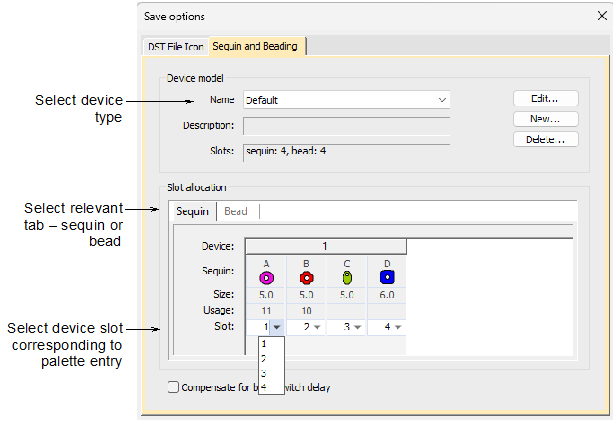The width and height of the screenshot is (615, 438).
Task: Click the Delete... device model button
Action: pyautogui.click(x=545, y=139)
